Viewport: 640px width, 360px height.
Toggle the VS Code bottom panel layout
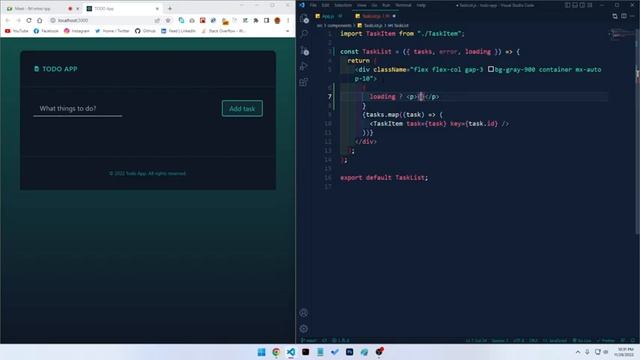point(575,5)
